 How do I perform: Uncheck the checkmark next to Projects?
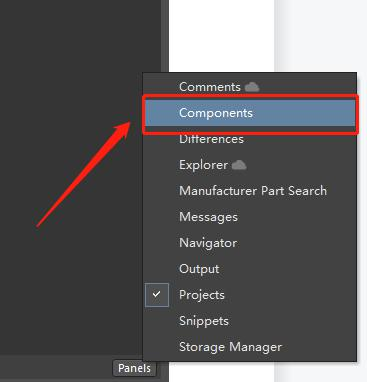[157, 295]
